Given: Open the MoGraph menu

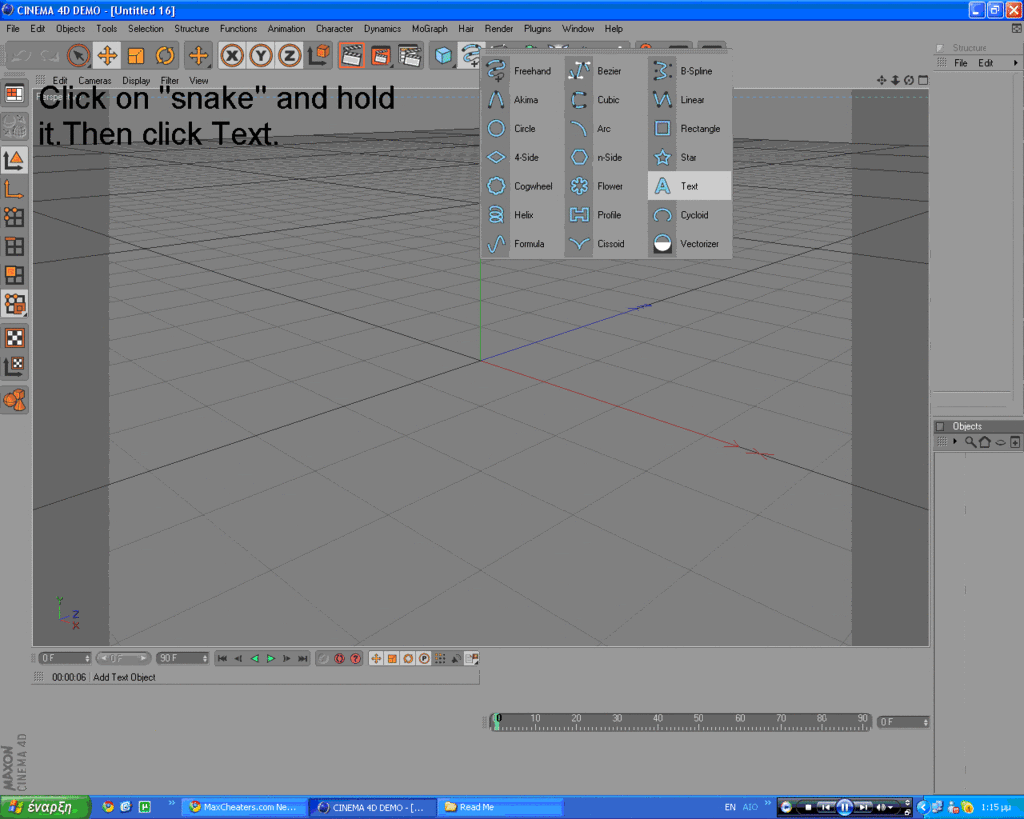Looking at the screenshot, I should 429,29.
